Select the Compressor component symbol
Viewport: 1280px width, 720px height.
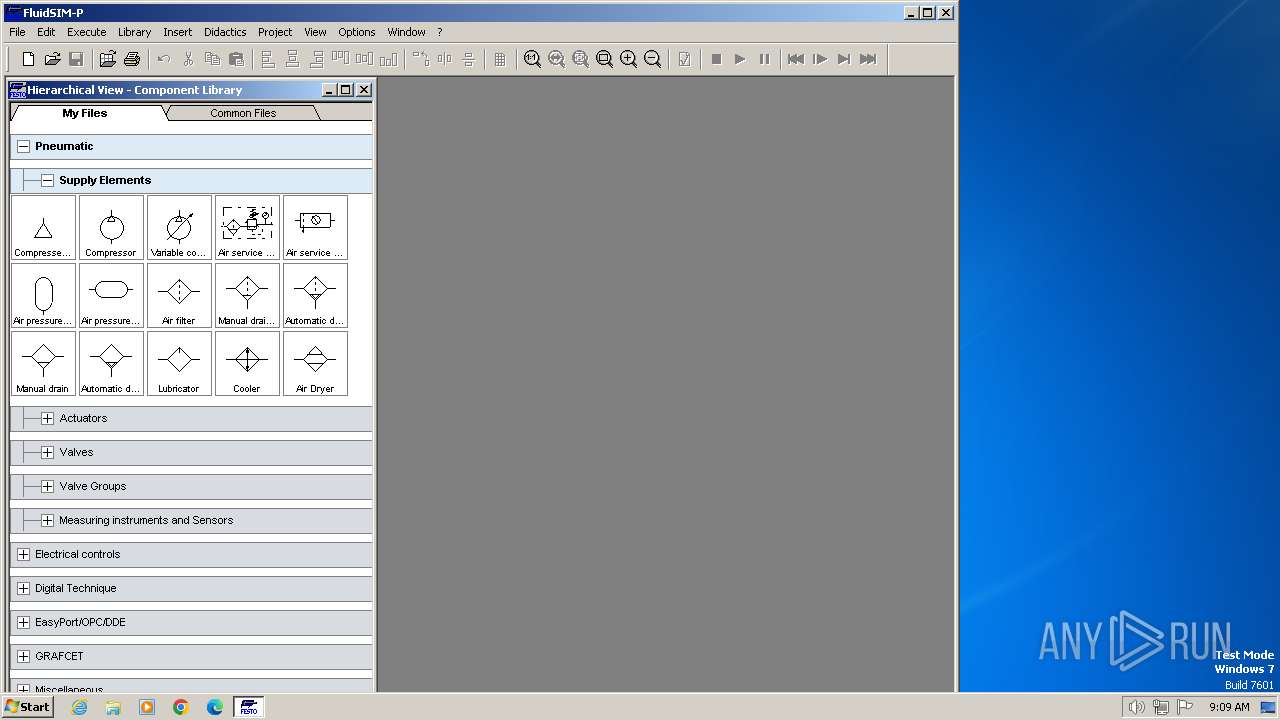pos(111,228)
